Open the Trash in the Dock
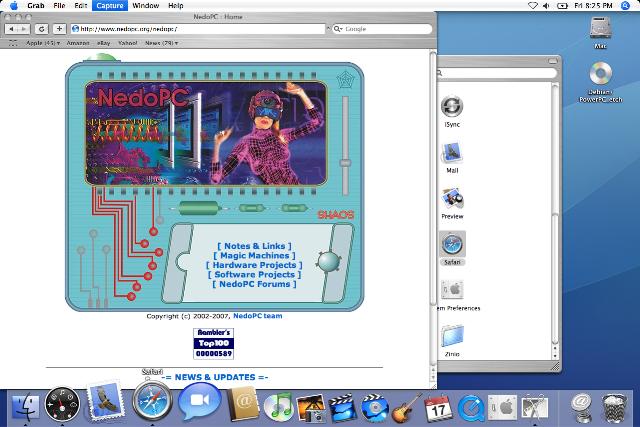Image resolution: width=640 pixels, height=427 pixels. (614, 407)
